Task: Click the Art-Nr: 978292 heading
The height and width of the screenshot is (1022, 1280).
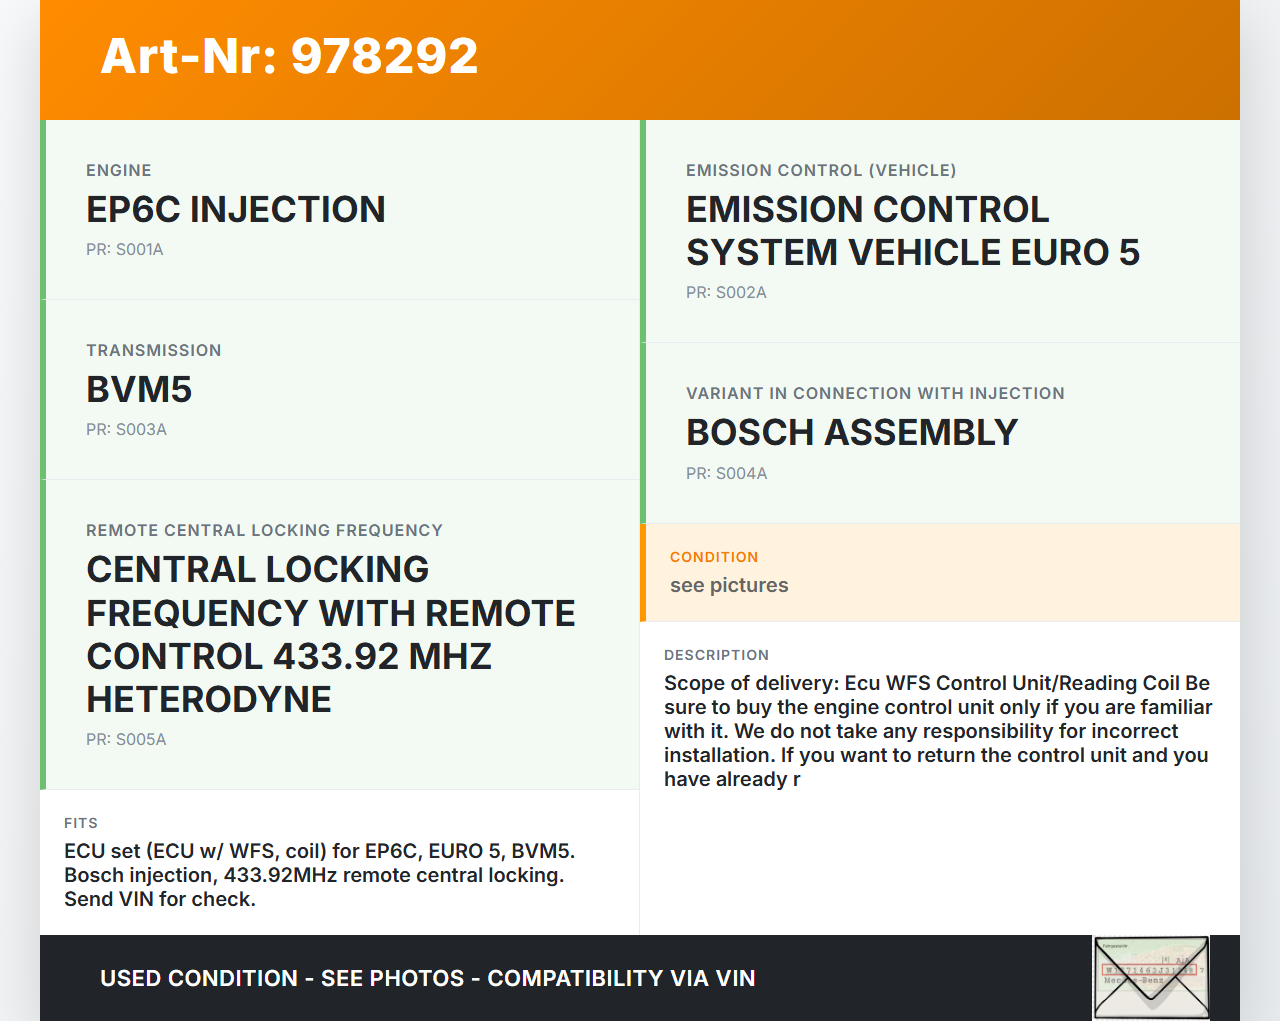Action: pos(289,56)
